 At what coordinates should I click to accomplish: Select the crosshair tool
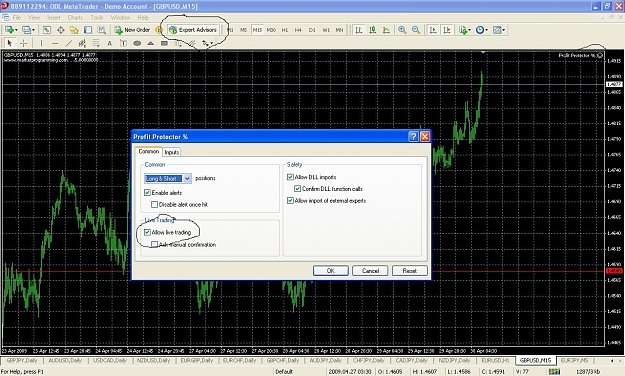[24, 43]
